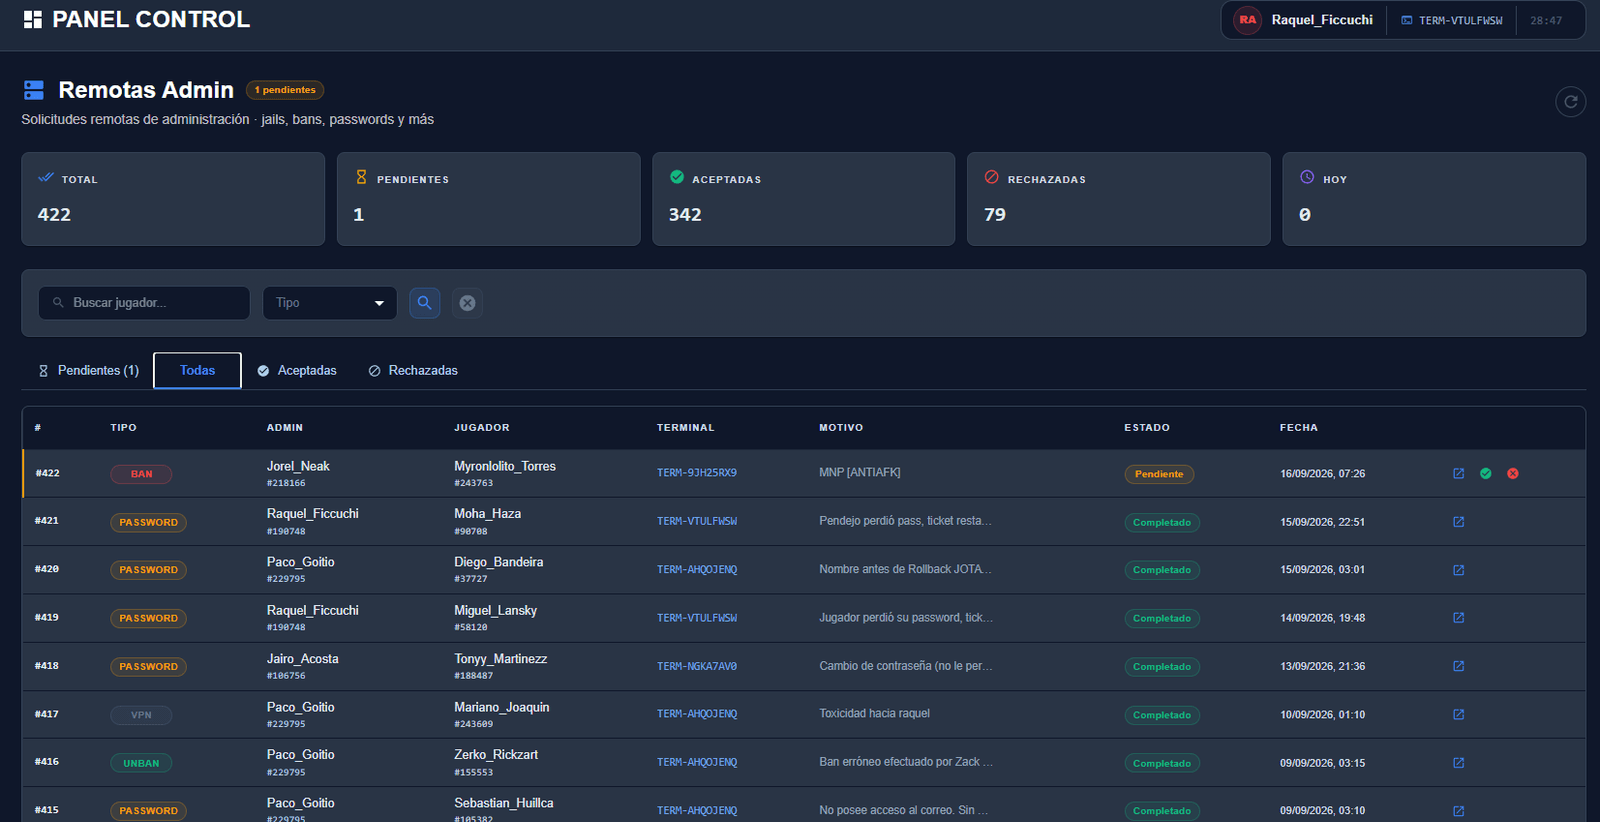Image resolution: width=1600 pixels, height=822 pixels.
Task: Click the 1 pendientes badge
Action: pyautogui.click(x=285, y=90)
